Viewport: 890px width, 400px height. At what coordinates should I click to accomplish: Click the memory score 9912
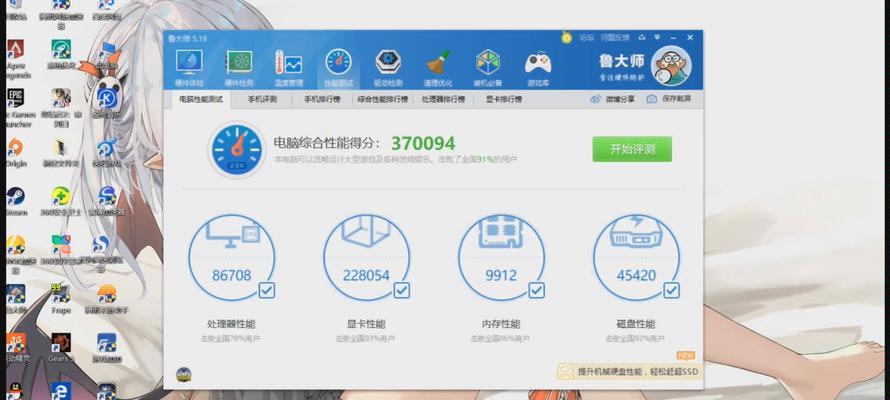501,276
